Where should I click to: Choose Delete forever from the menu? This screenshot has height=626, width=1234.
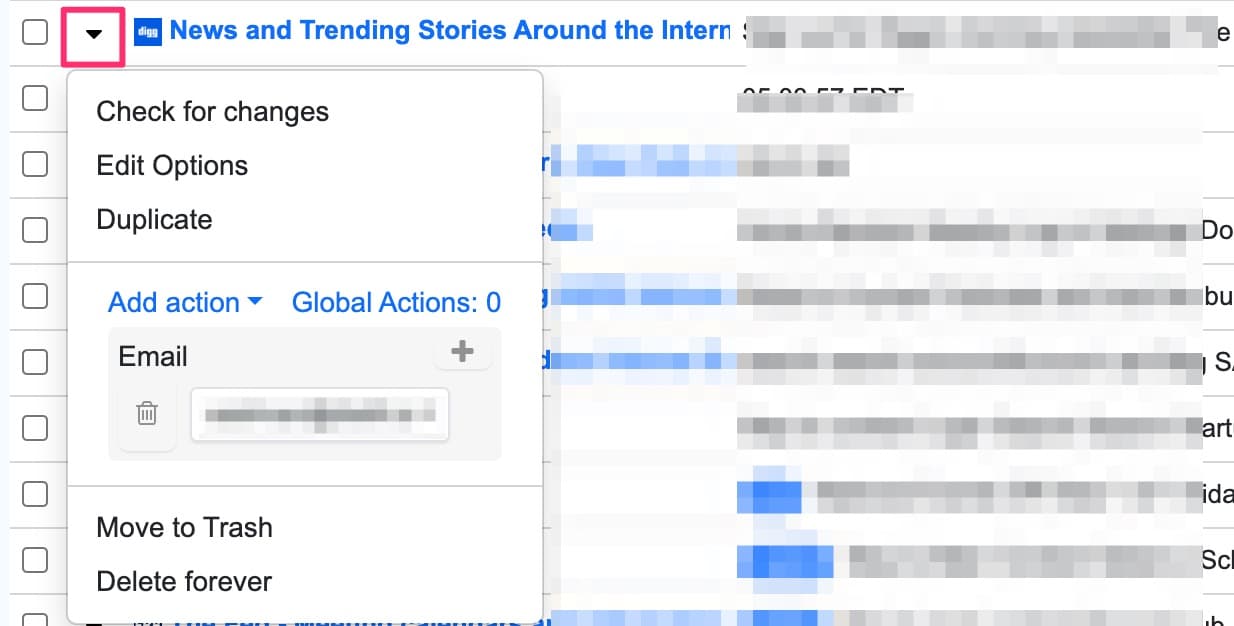tap(184, 581)
